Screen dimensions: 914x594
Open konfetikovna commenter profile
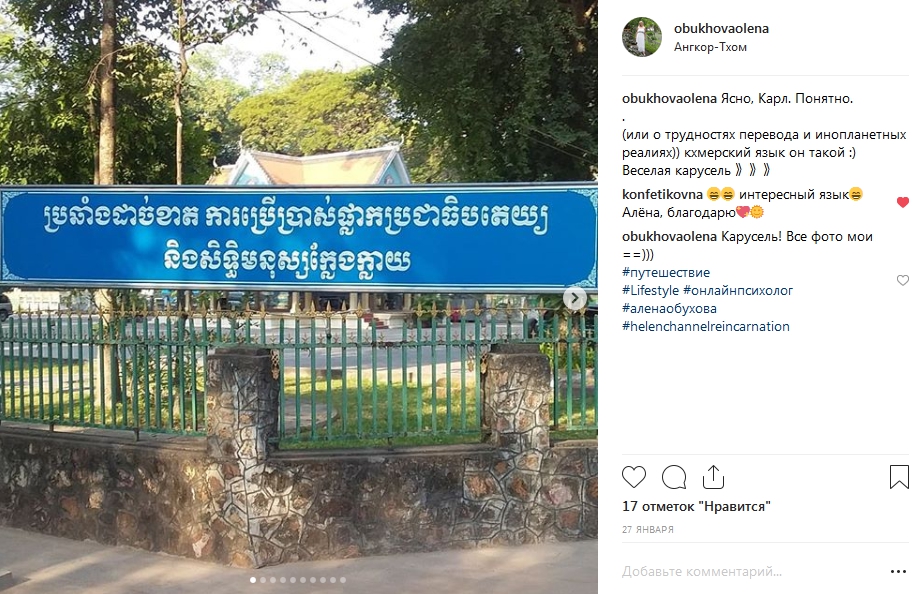tap(662, 194)
